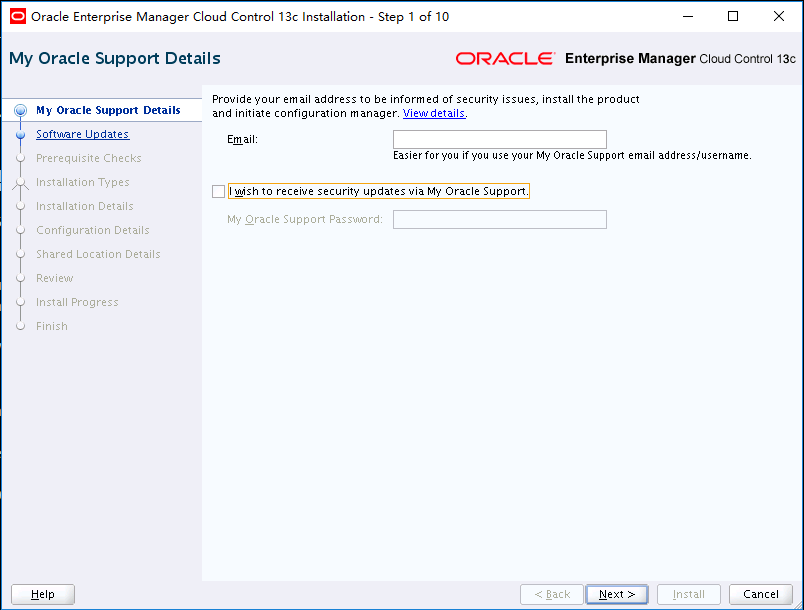Cancel the installation
Screen dimensions: 804x610
coord(761,594)
